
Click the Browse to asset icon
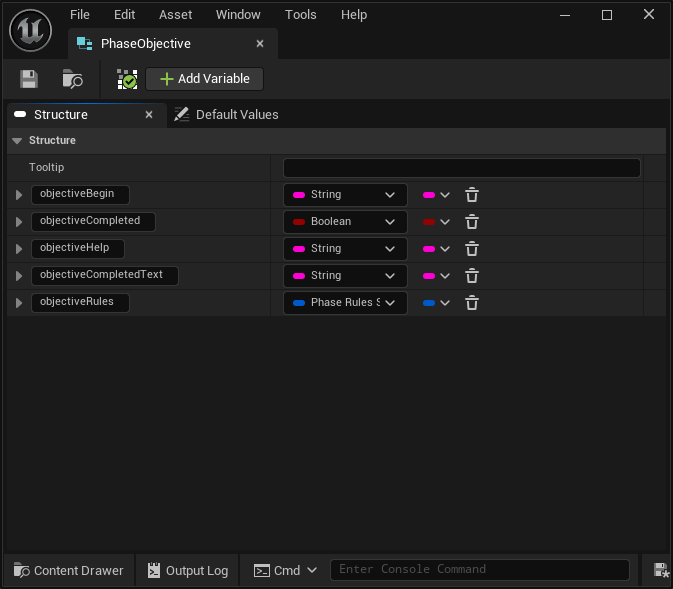[x=73, y=79]
